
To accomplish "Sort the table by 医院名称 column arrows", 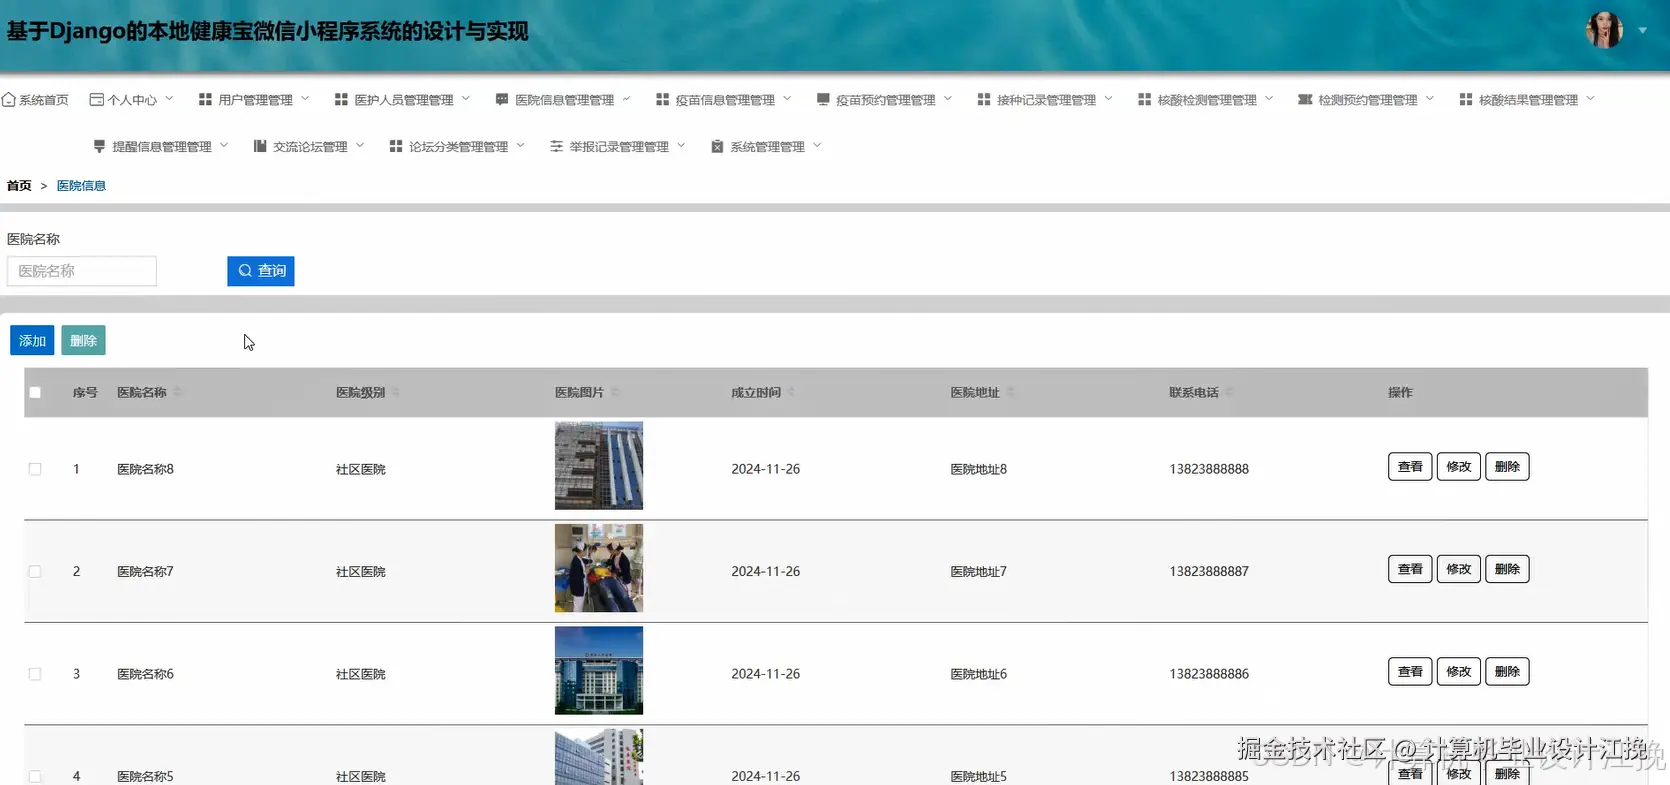I will (177, 392).
